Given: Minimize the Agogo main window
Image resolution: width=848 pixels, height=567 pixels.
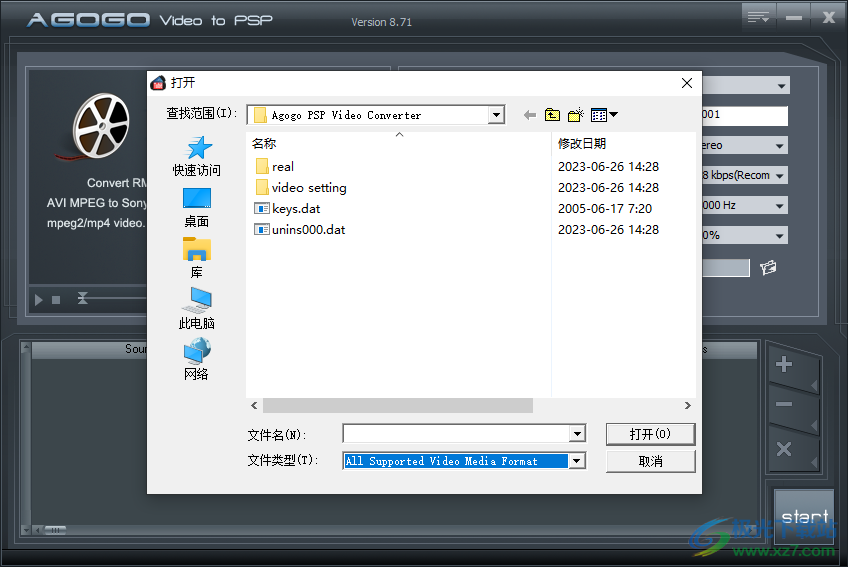Looking at the screenshot, I should (793, 18).
